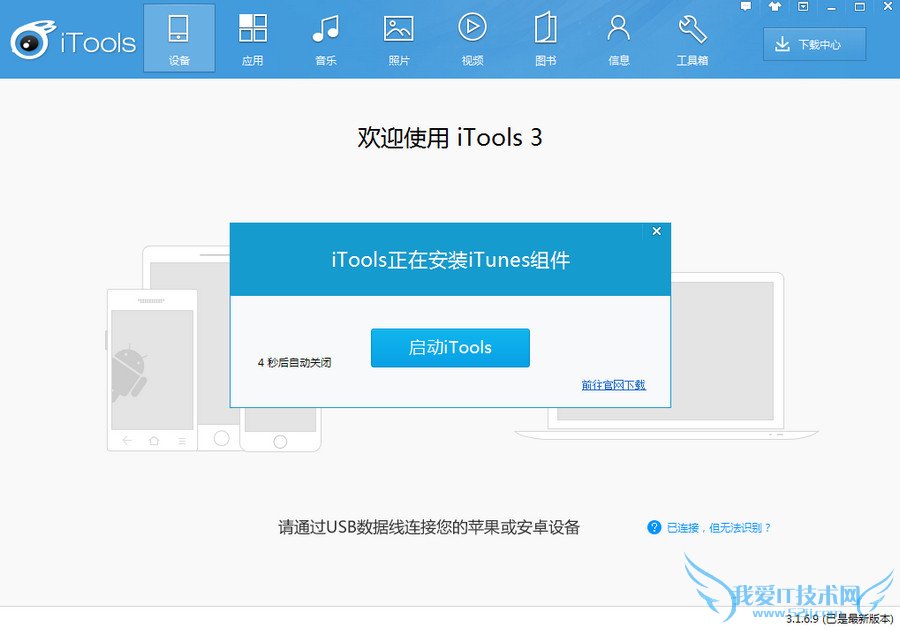Click the feedback speech bubble icon
The width and height of the screenshot is (900, 628).
(746, 7)
